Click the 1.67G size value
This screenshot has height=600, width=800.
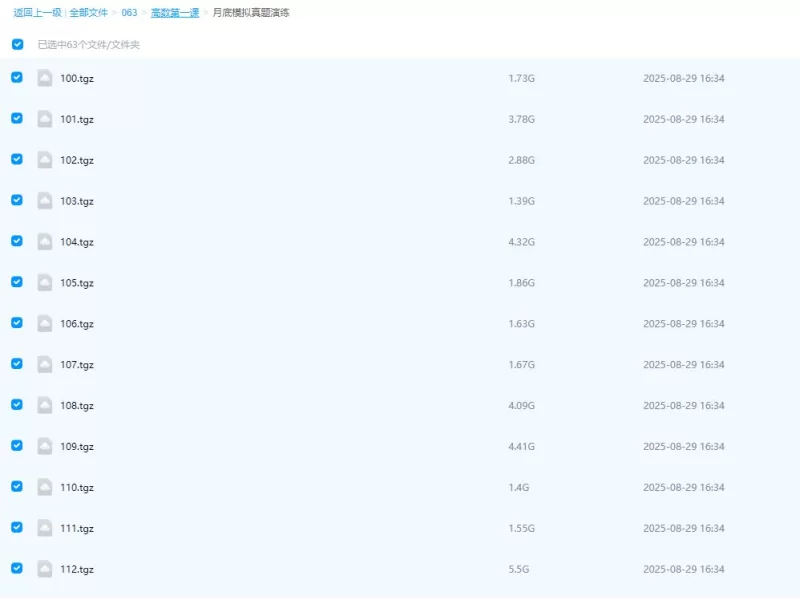click(x=521, y=364)
